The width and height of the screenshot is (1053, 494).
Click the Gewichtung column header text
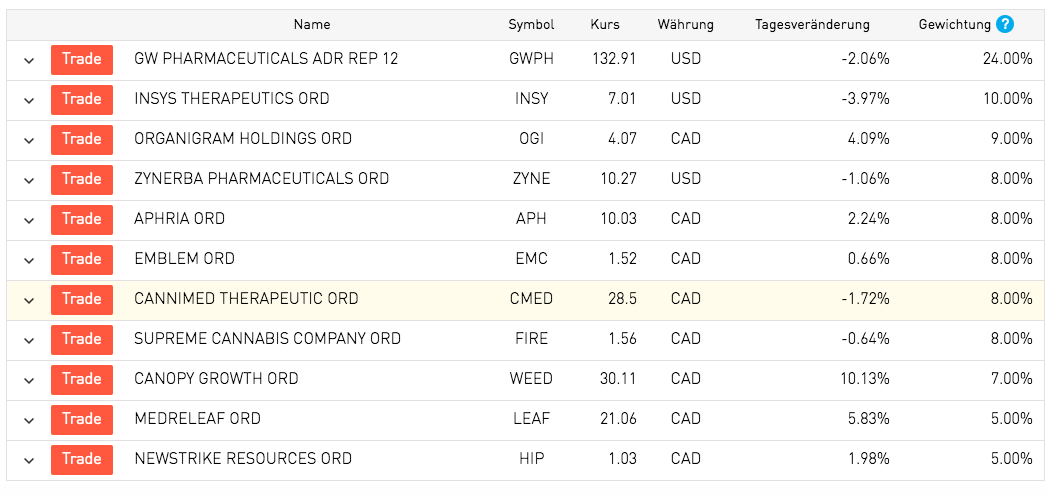[x=955, y=25]
